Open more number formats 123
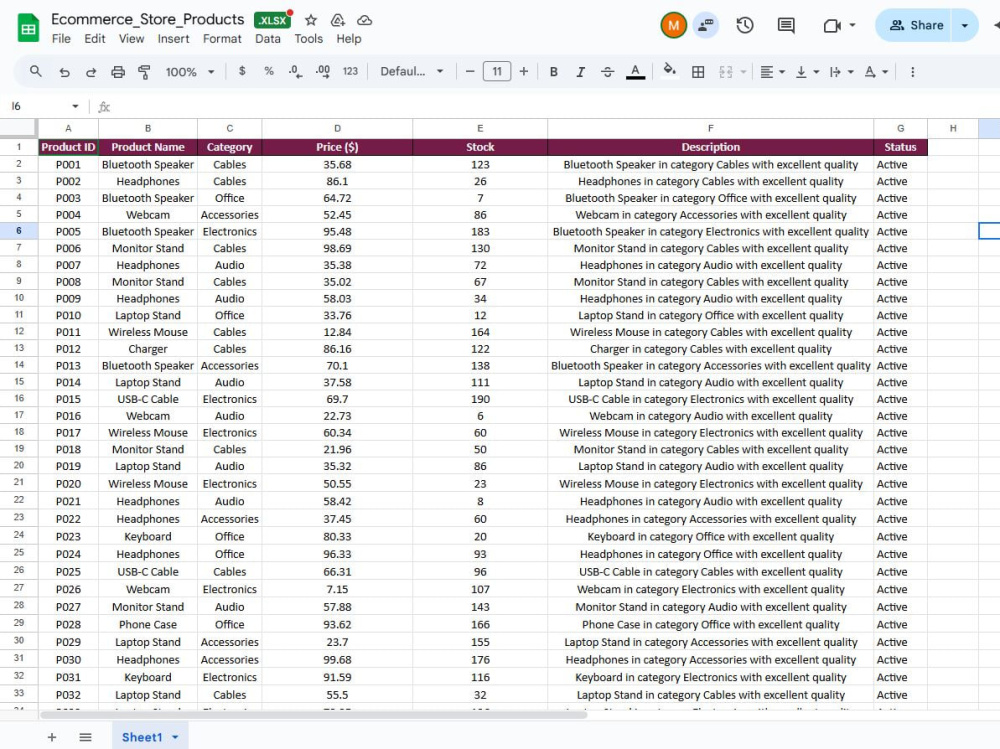This screenshot has height=749, width=1000. click(350, 71)
